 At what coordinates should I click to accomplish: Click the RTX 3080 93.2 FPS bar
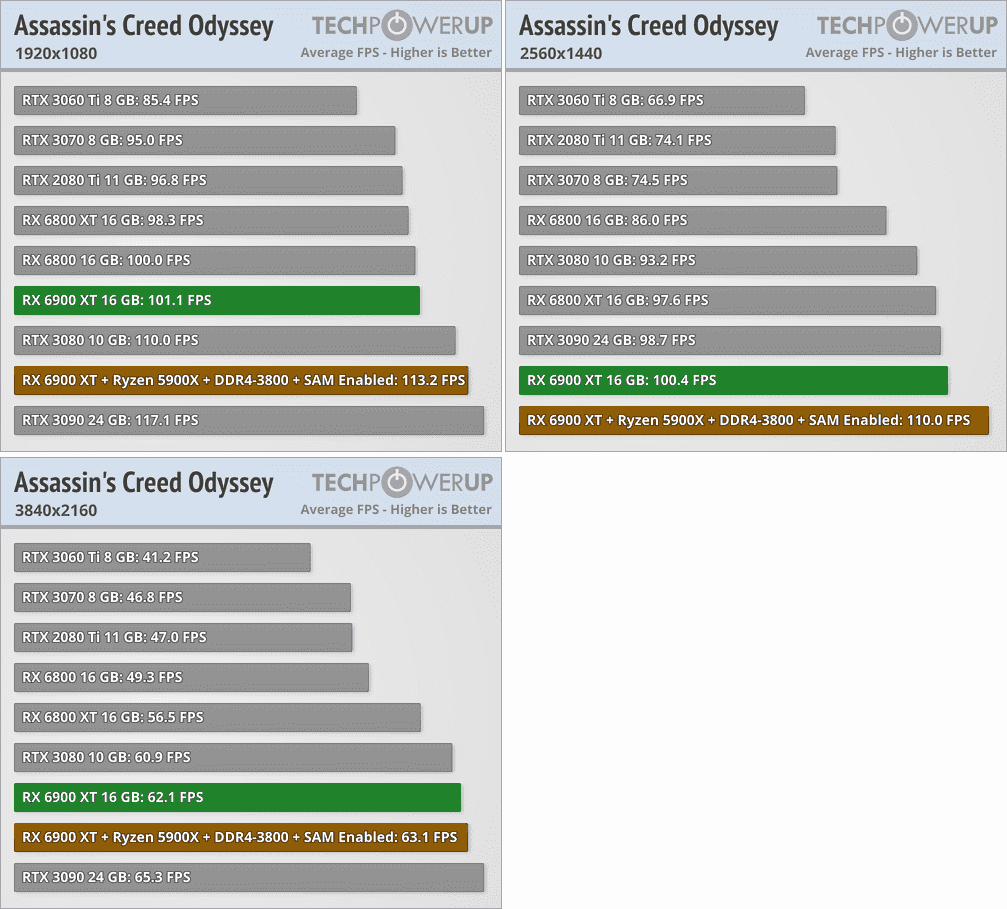[x=718, y=260]
